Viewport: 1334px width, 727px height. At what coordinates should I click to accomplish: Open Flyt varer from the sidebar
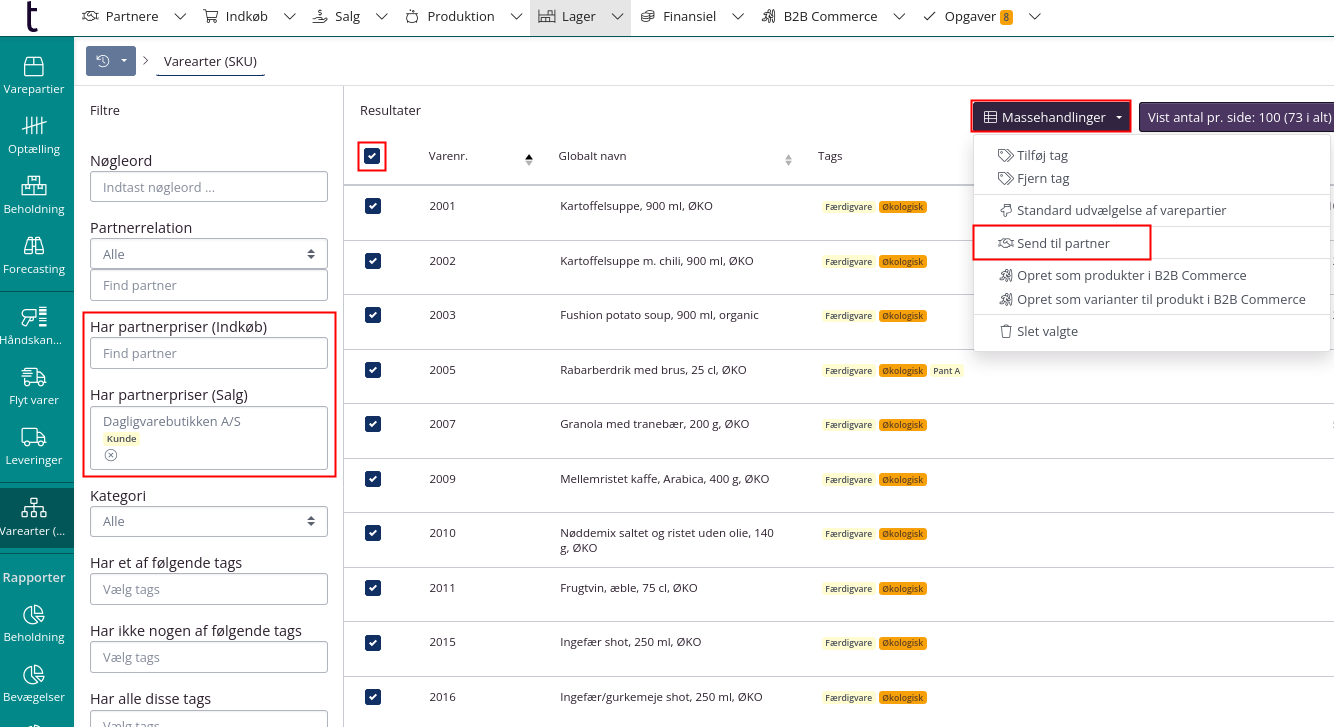(34, 386)
